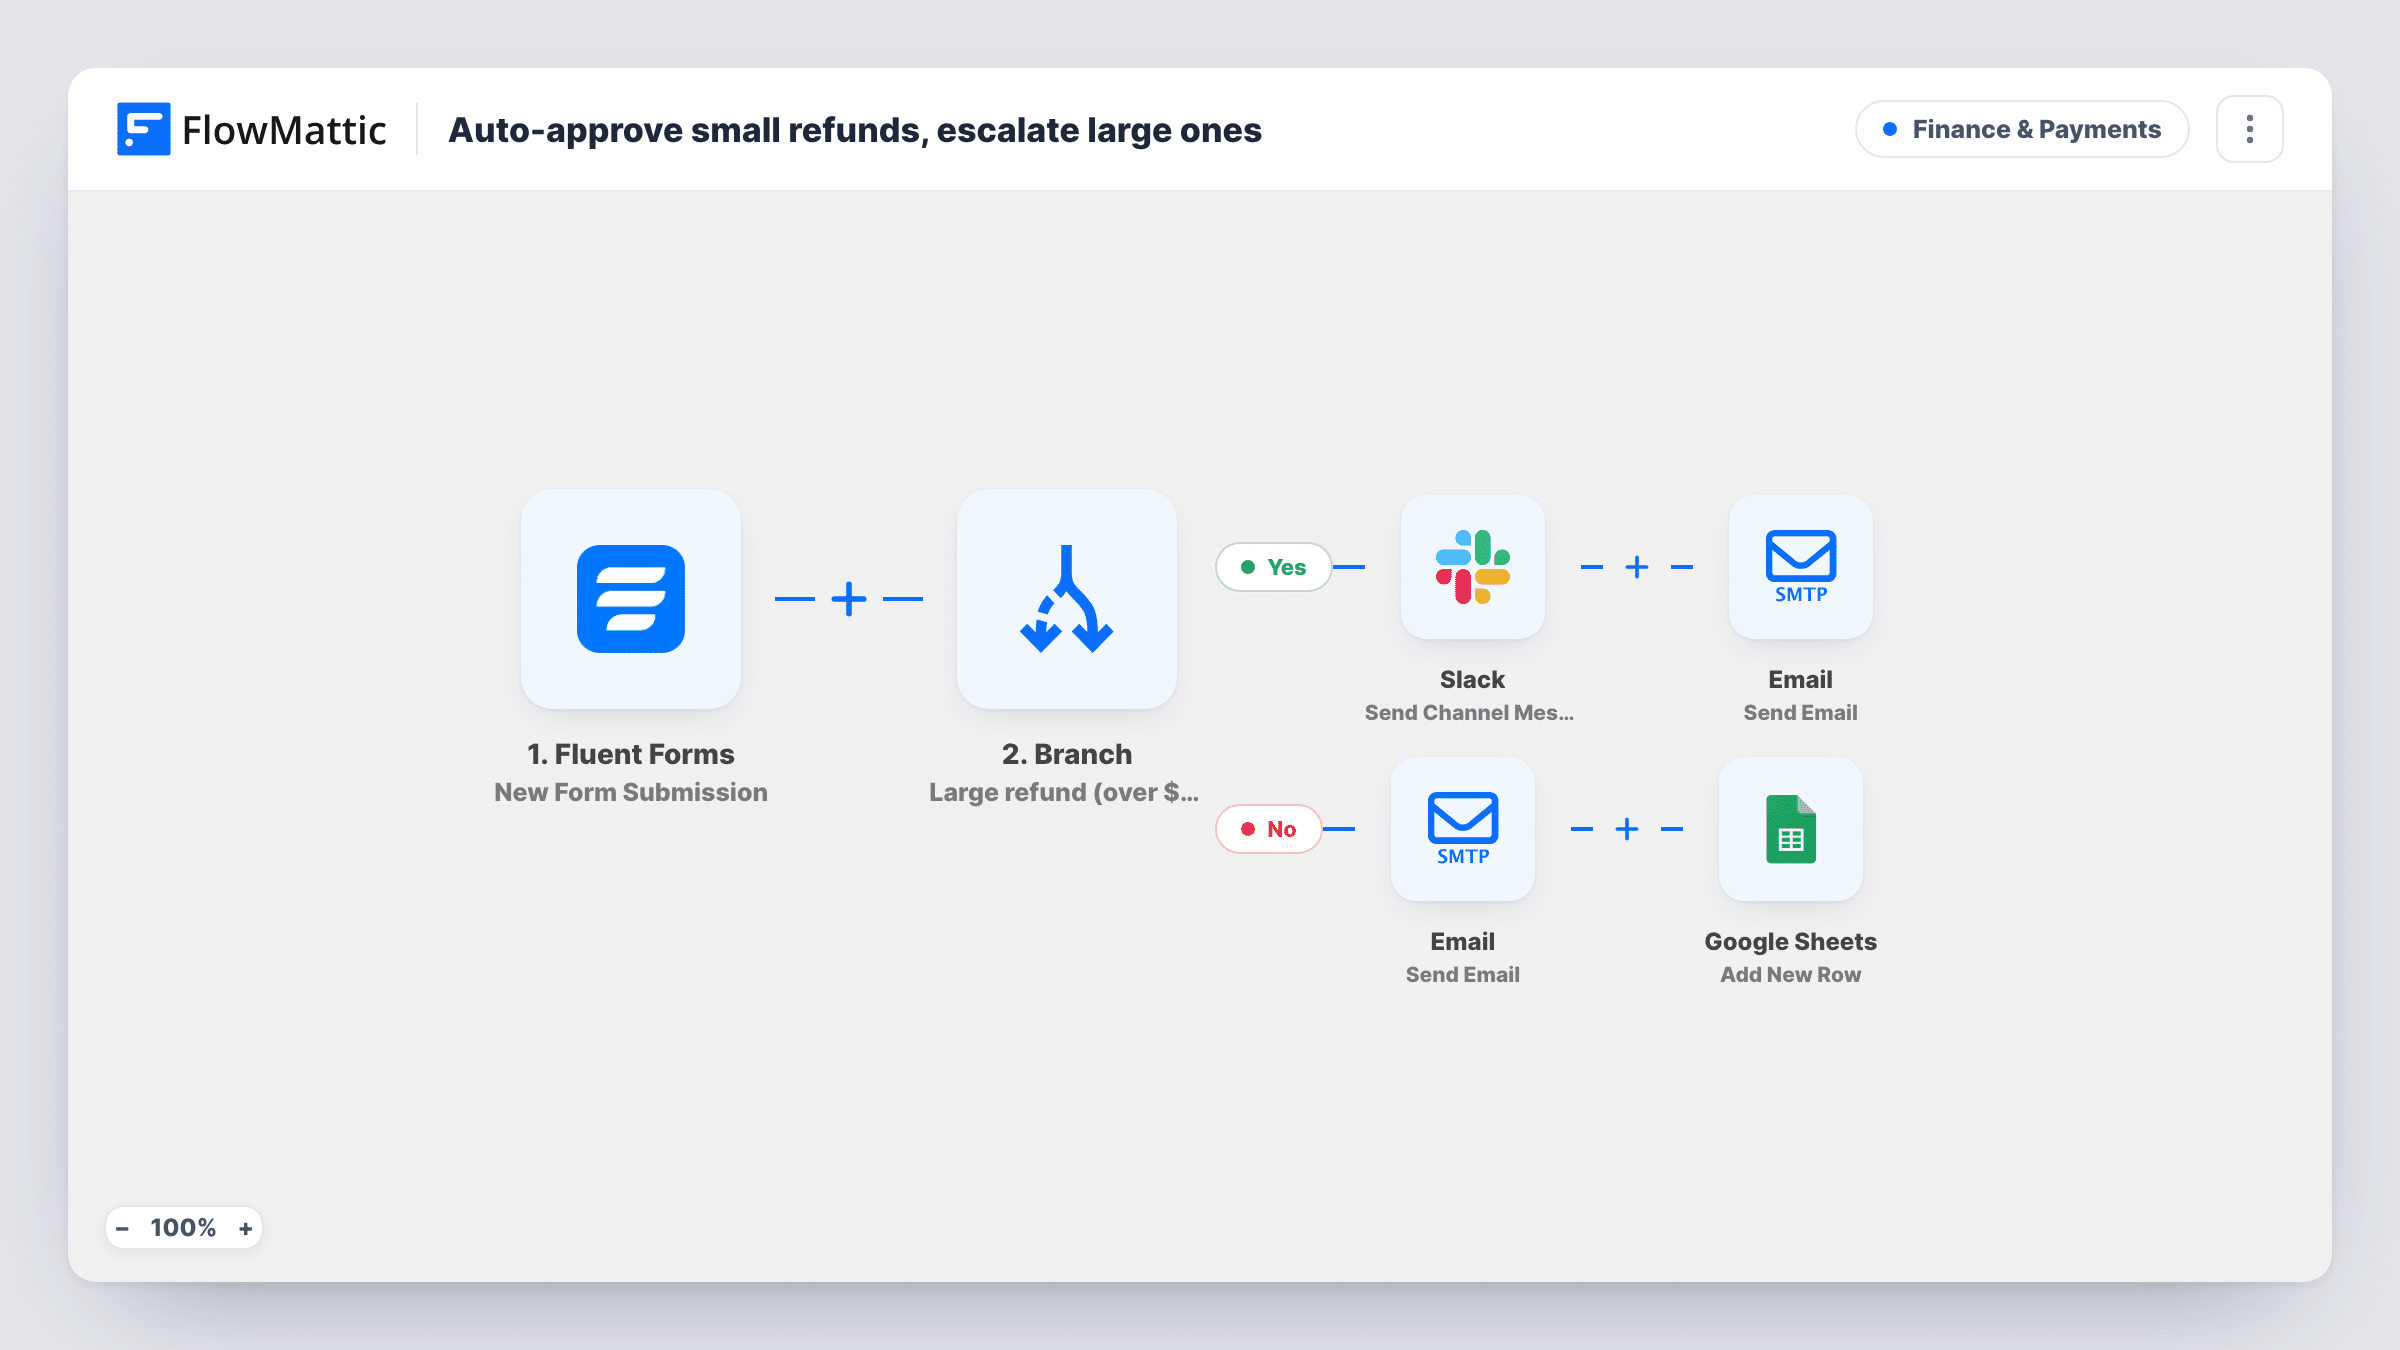
Task: Click the "2. Branch" label
Action: tap(1067, 754)
